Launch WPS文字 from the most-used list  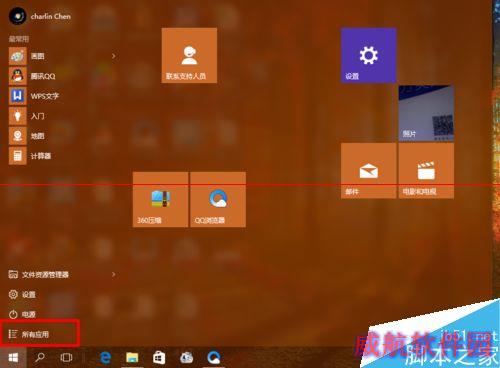click(x=63, y=96)
